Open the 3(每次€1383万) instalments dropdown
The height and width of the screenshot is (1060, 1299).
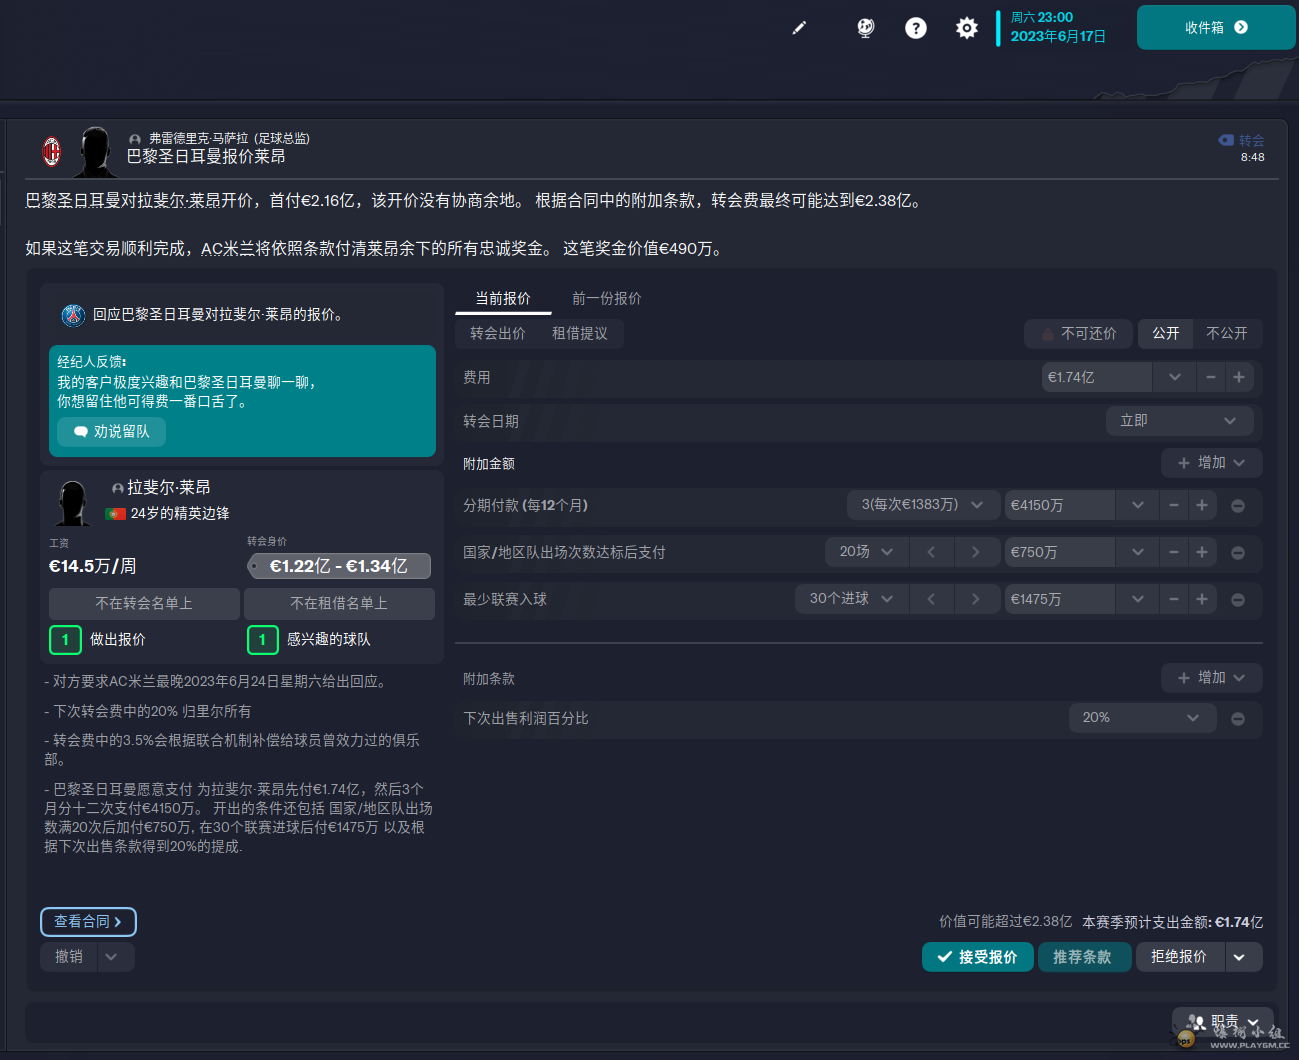point(922,505)
